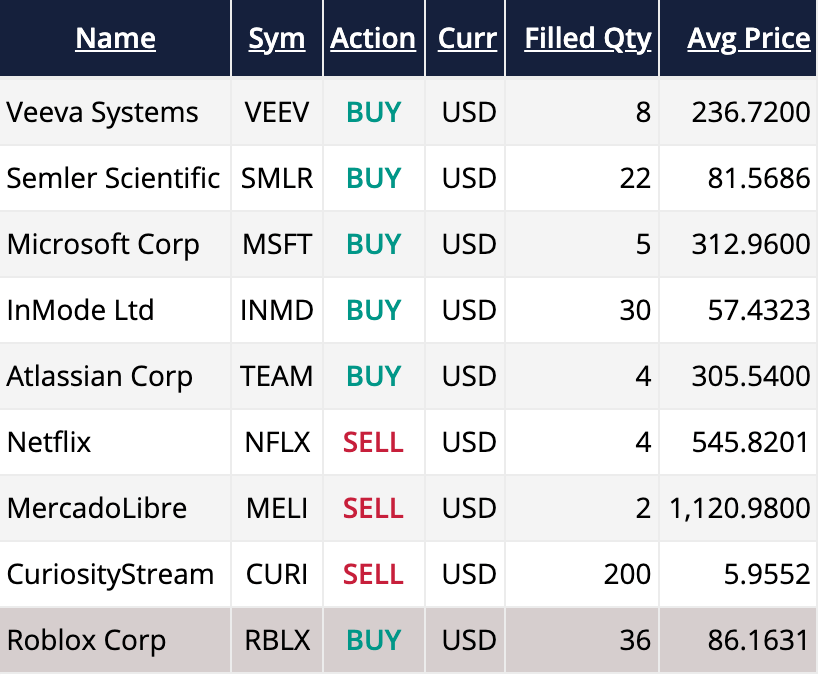
Task: Click the SELL action for MercadoLibre
Action: [373, 508]
